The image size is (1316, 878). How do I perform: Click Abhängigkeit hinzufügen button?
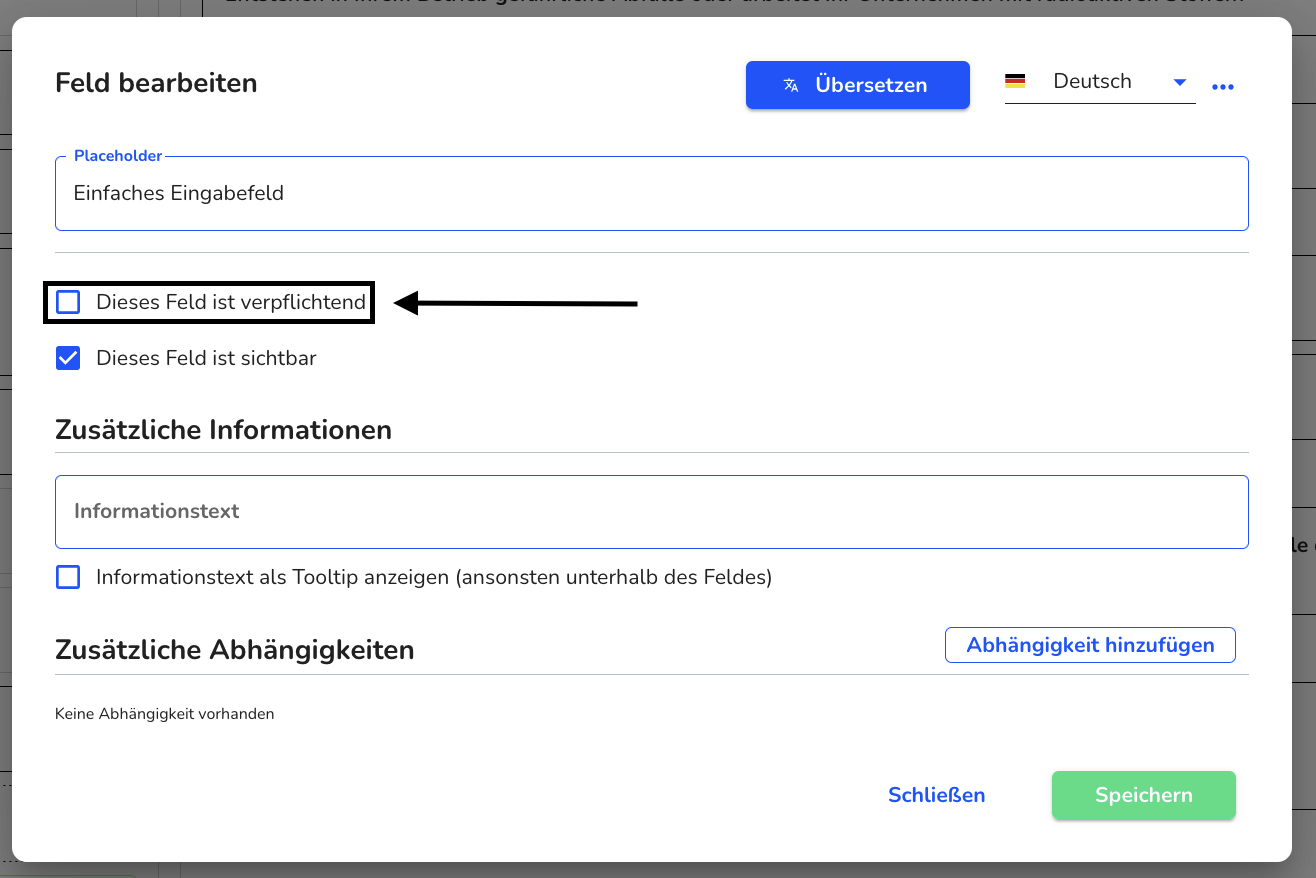(1090, 645)
